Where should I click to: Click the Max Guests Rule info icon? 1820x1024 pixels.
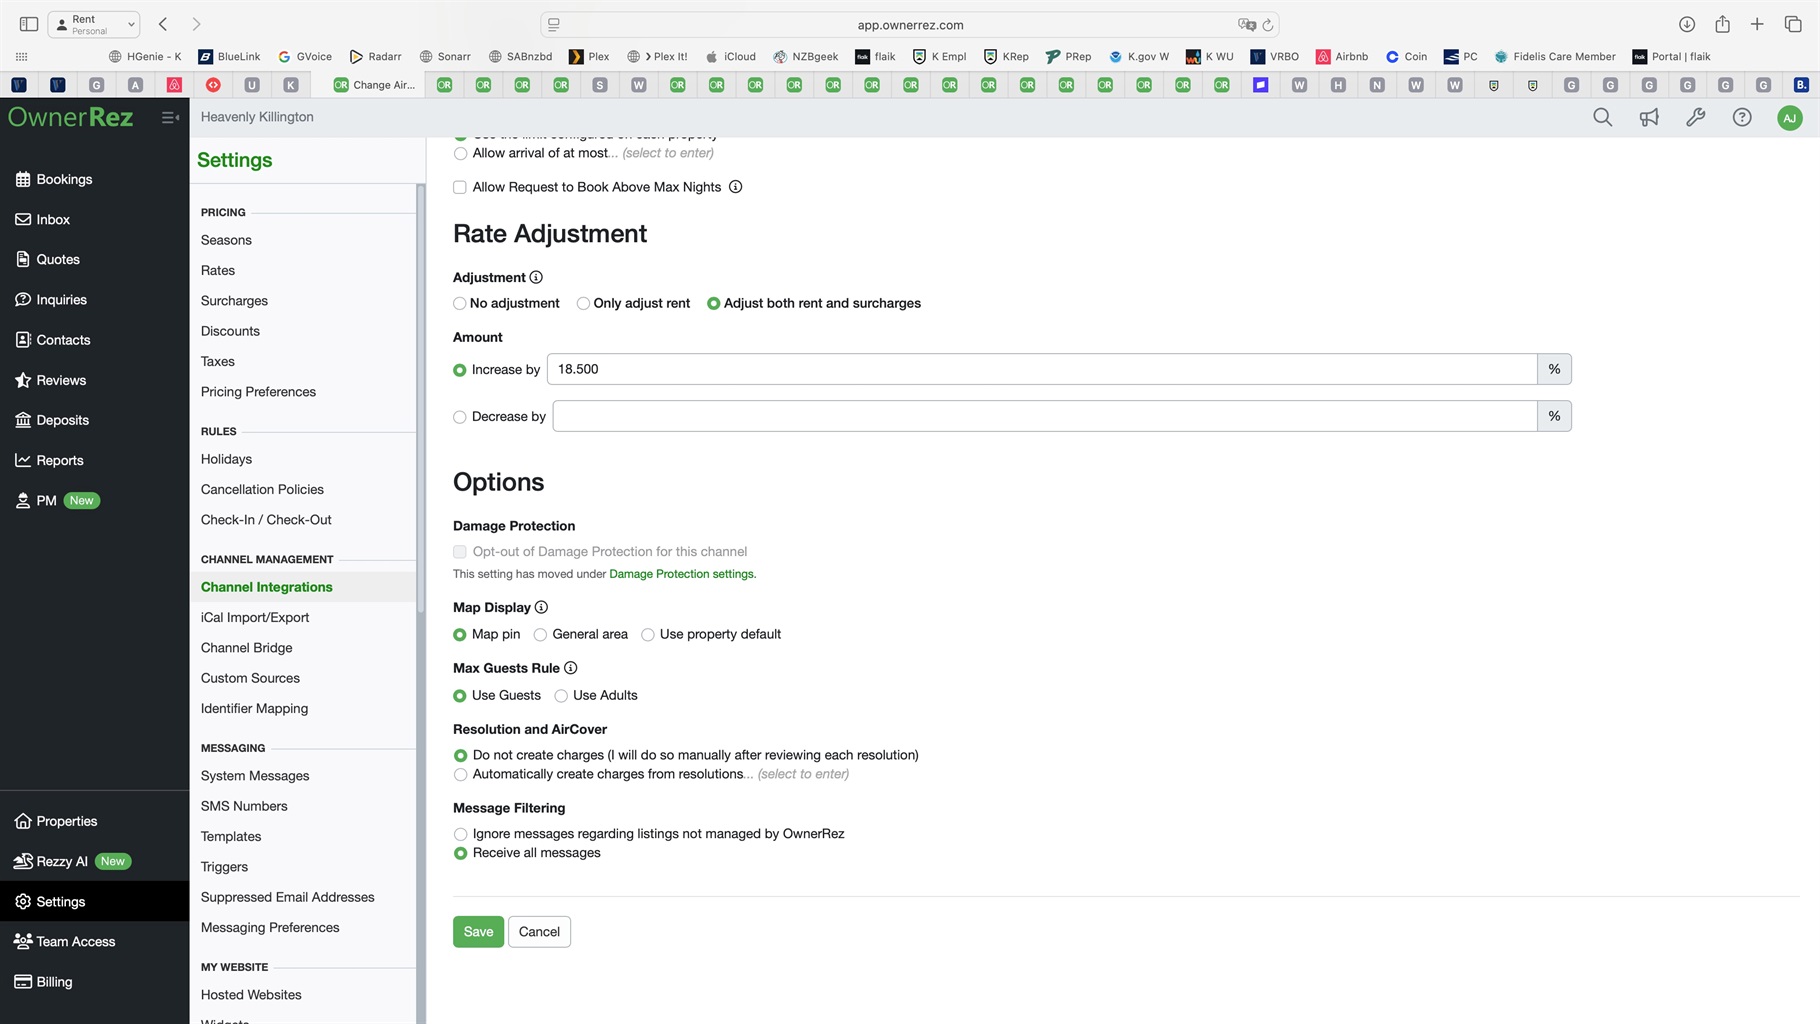pos(570,668)
